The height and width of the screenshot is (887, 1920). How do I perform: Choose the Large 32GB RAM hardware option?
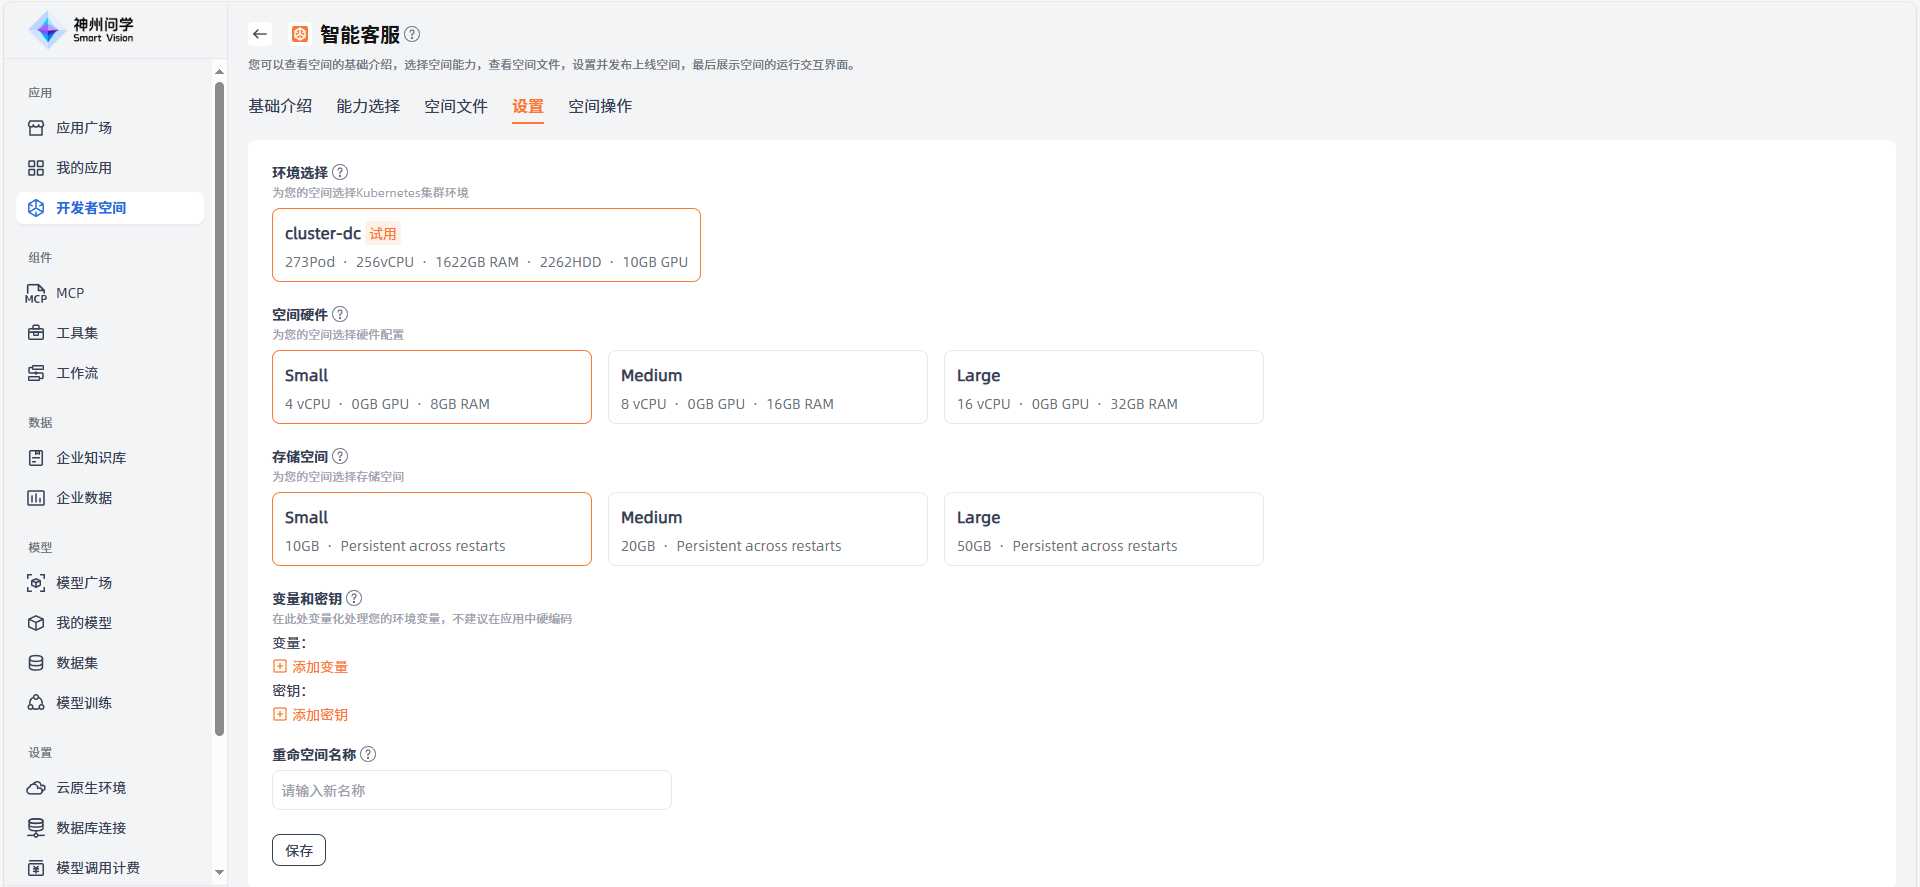pyautogui.click(x=1103, y=387)
